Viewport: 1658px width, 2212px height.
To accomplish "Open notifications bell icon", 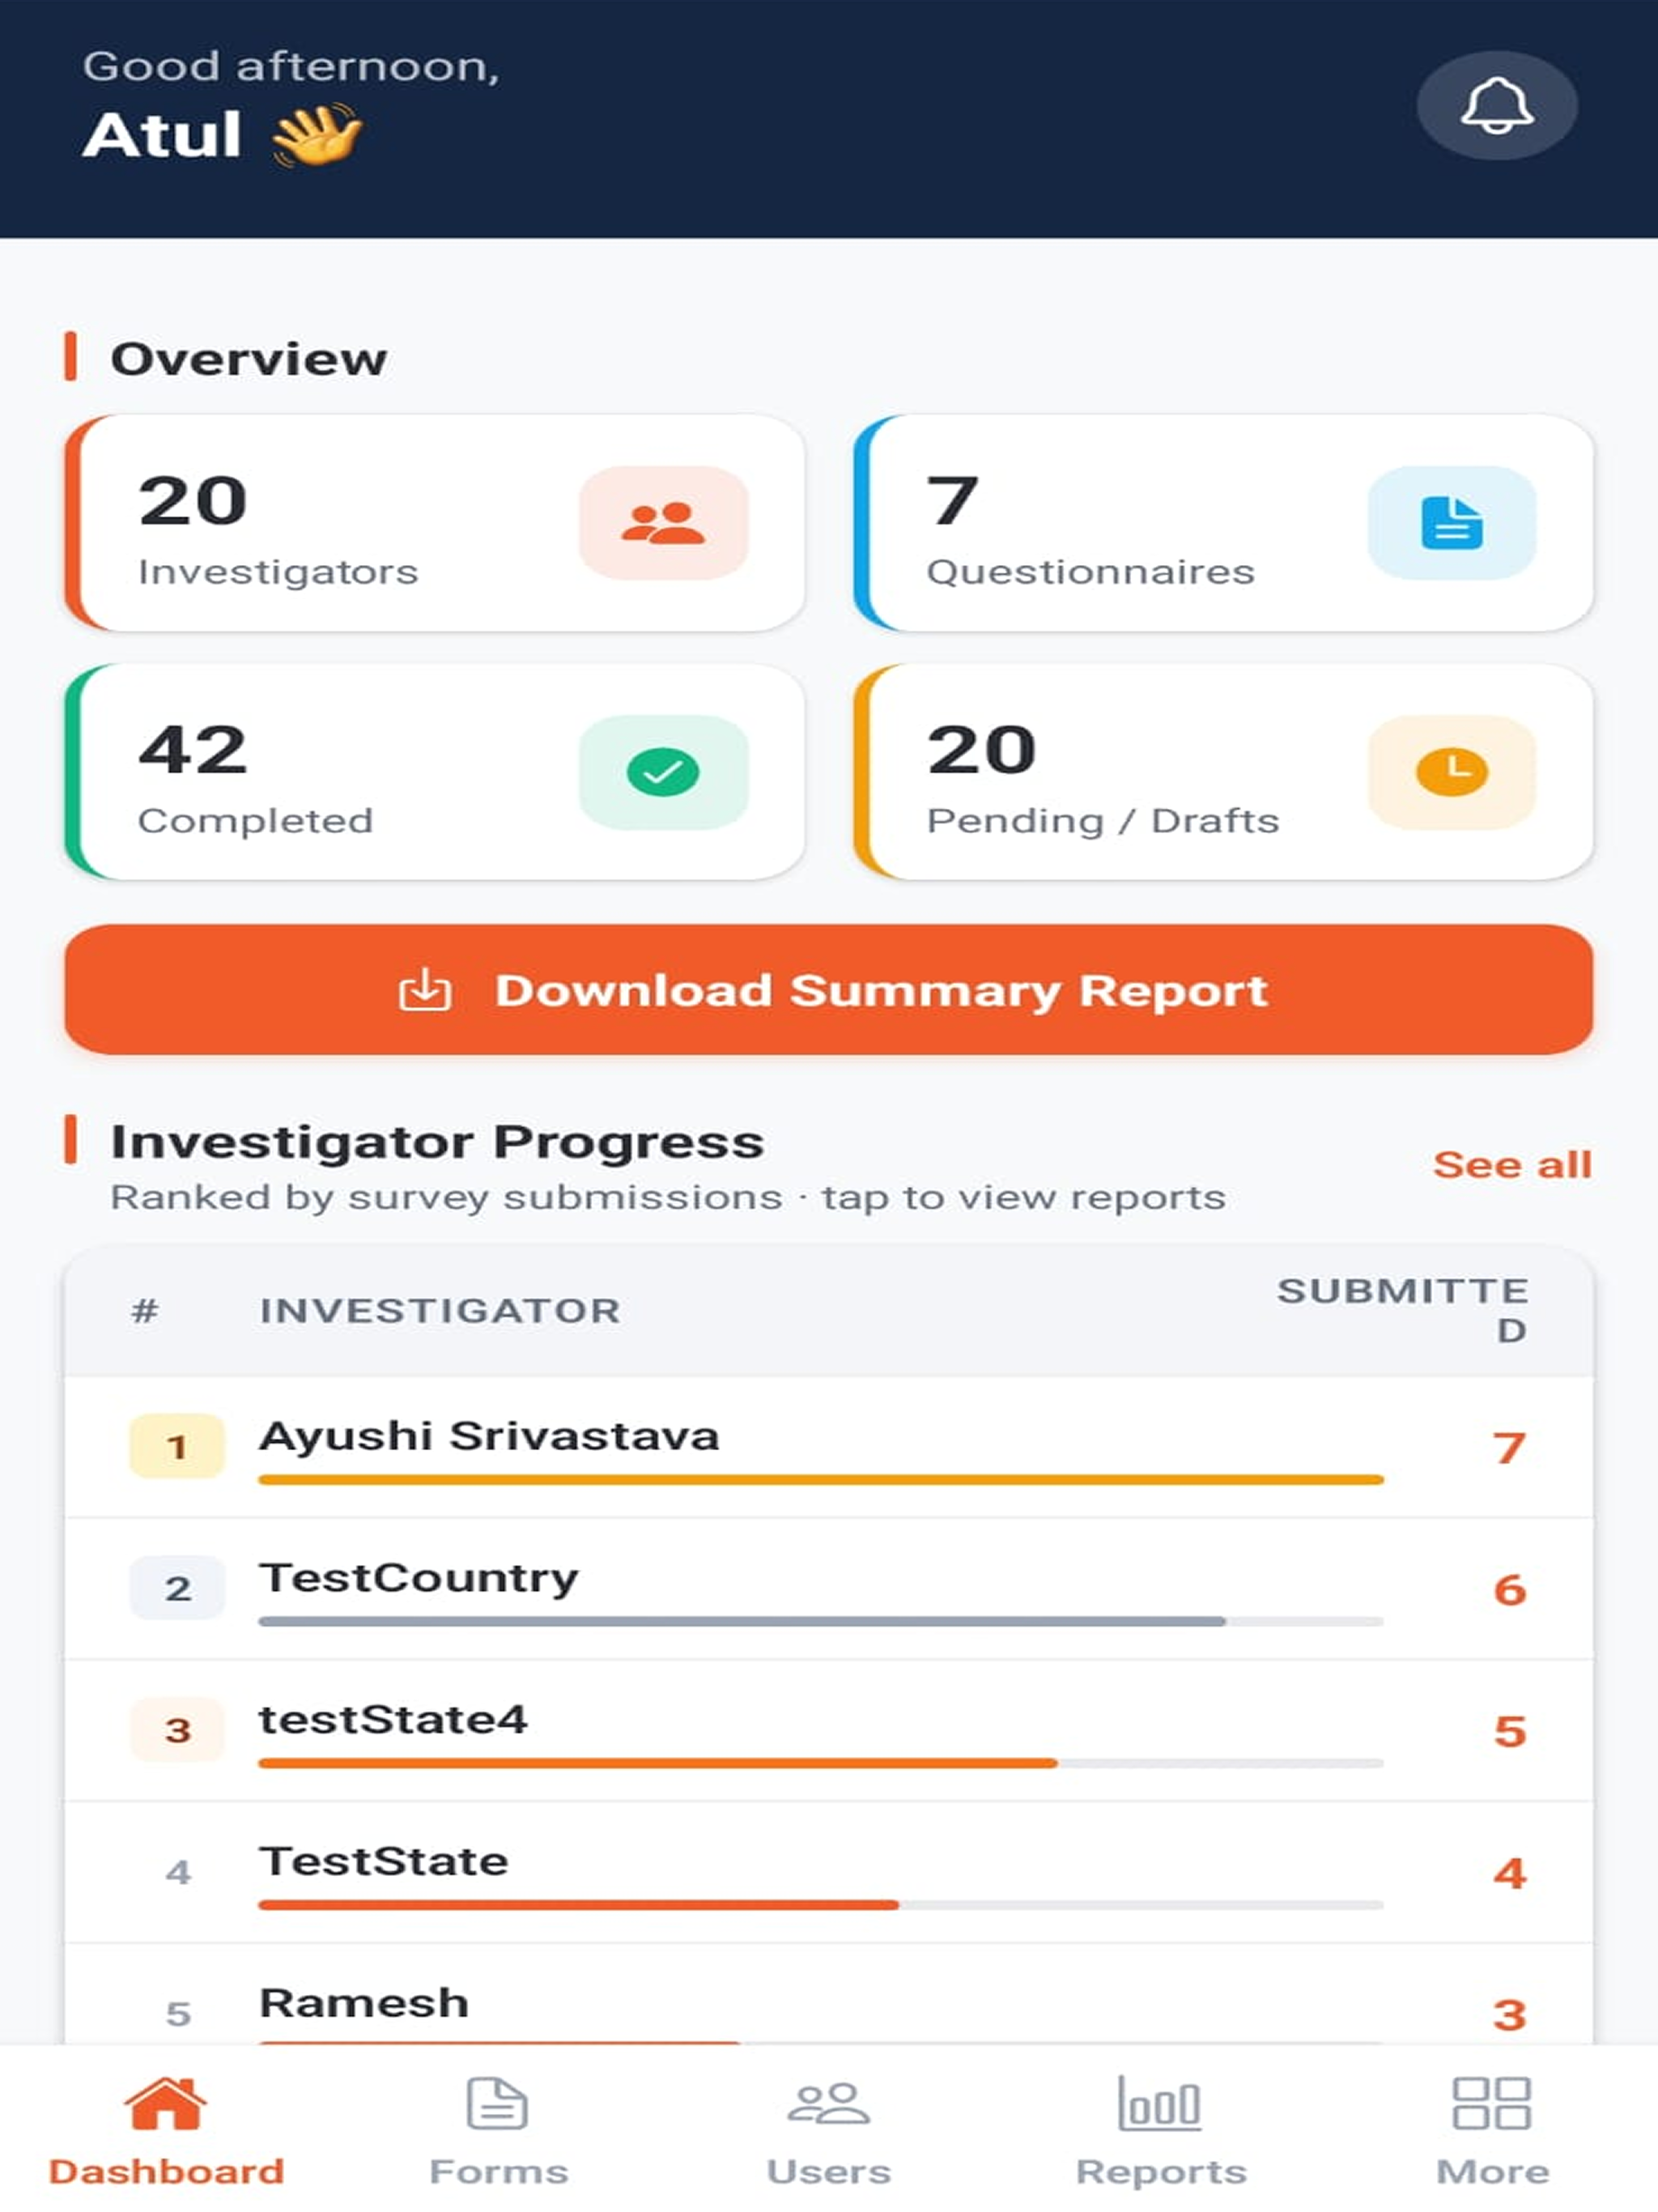I will click(1497, 105).
